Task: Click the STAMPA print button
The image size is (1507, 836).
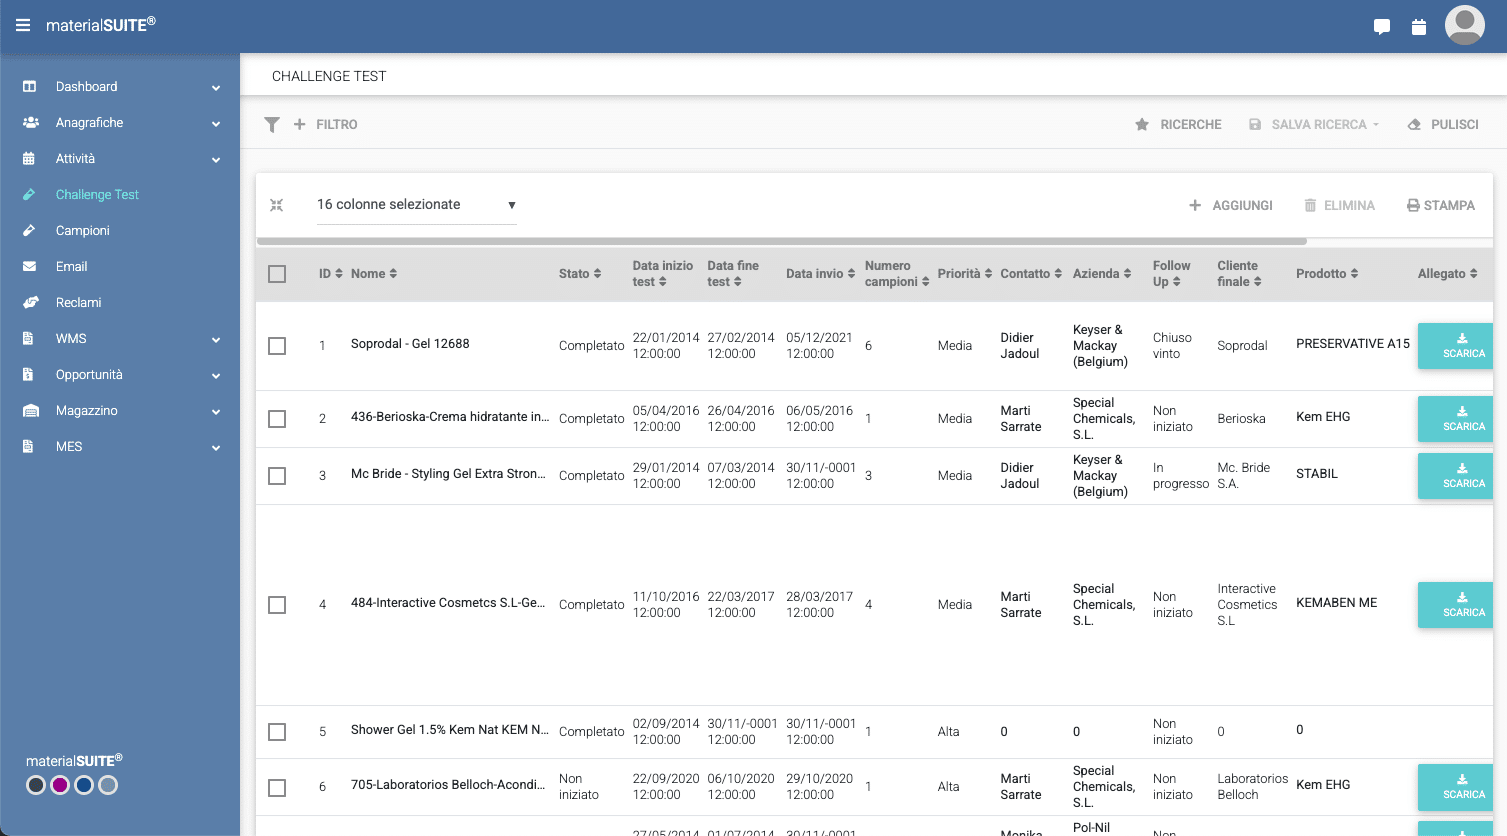Action: pyautogui.click(x=1440, y=206)
